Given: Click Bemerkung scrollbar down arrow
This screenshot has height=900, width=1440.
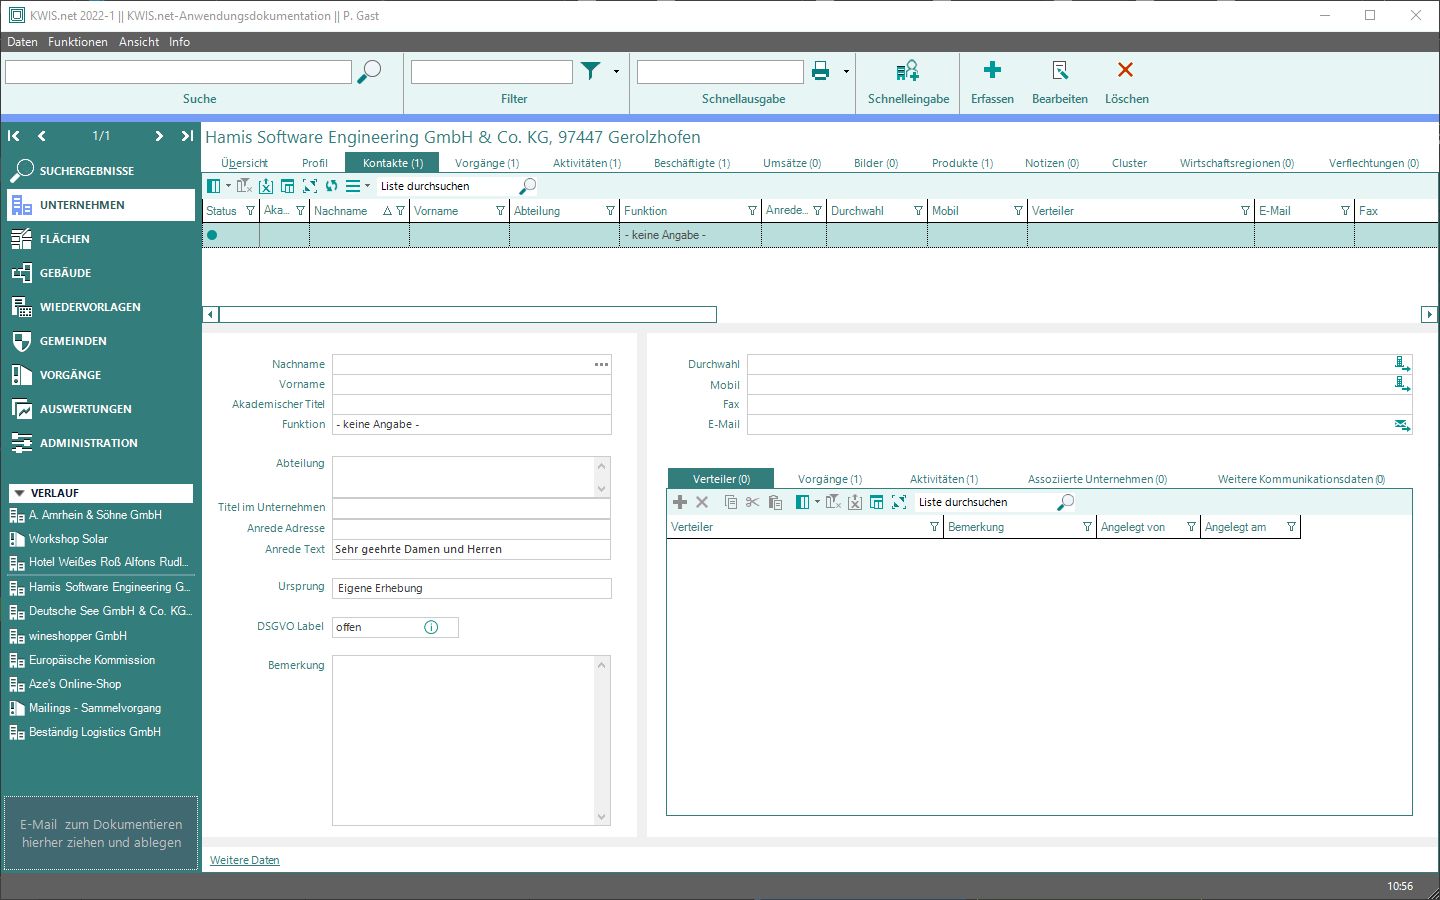Looking at the screenshot, I should (x=601, y=817).
